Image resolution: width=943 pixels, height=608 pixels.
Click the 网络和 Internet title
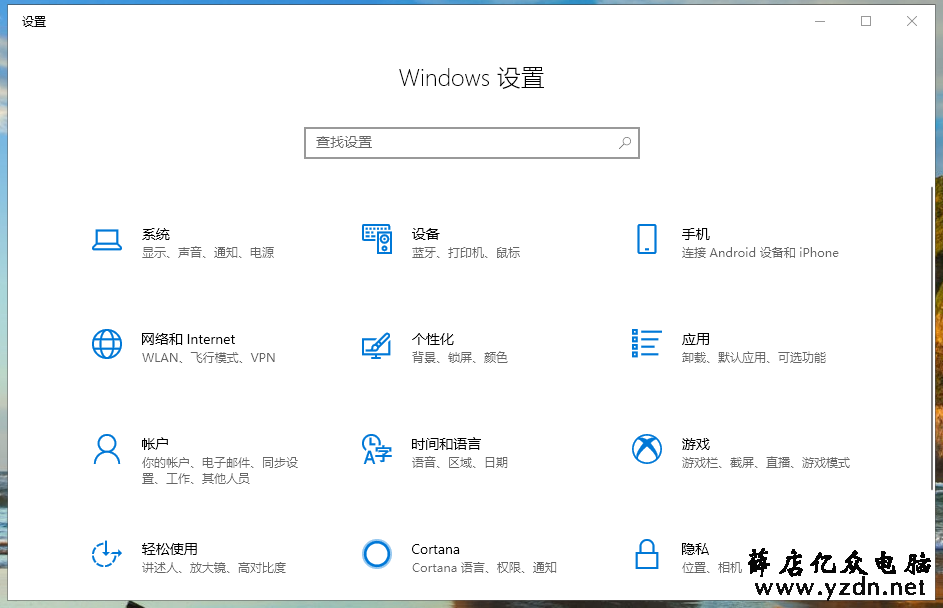188,339
